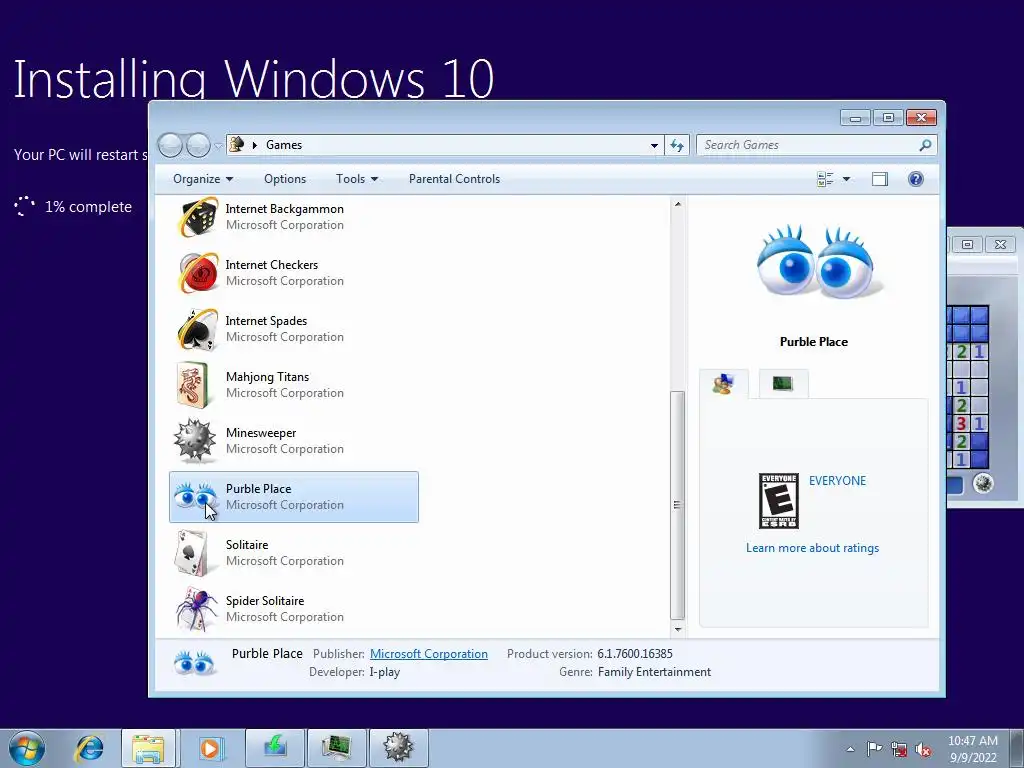The height and width of the screenshot is (768, 1024).
Task: Click the Mahjong Titans title text
Action: (x=267, y=377)
